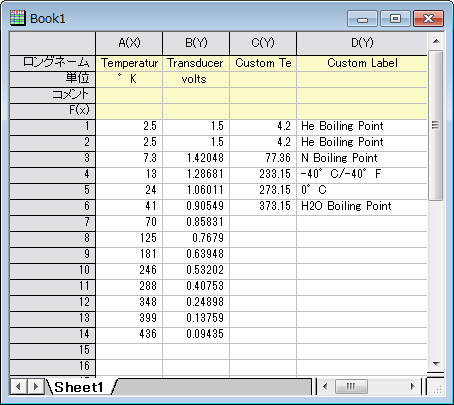Click horizontal scrollbar left arrow

point(325,387)
